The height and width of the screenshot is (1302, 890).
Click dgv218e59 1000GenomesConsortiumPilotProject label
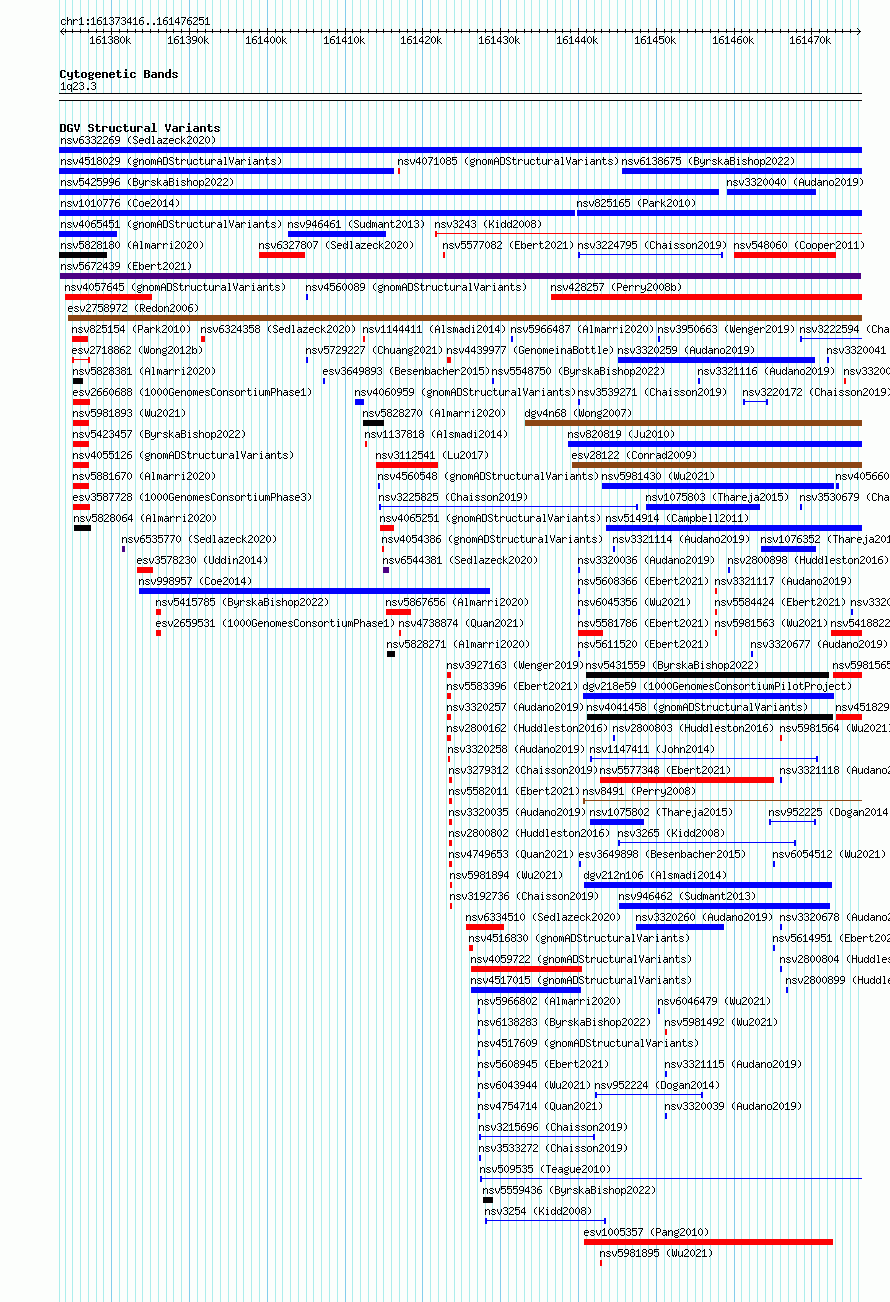coord(717,686)
